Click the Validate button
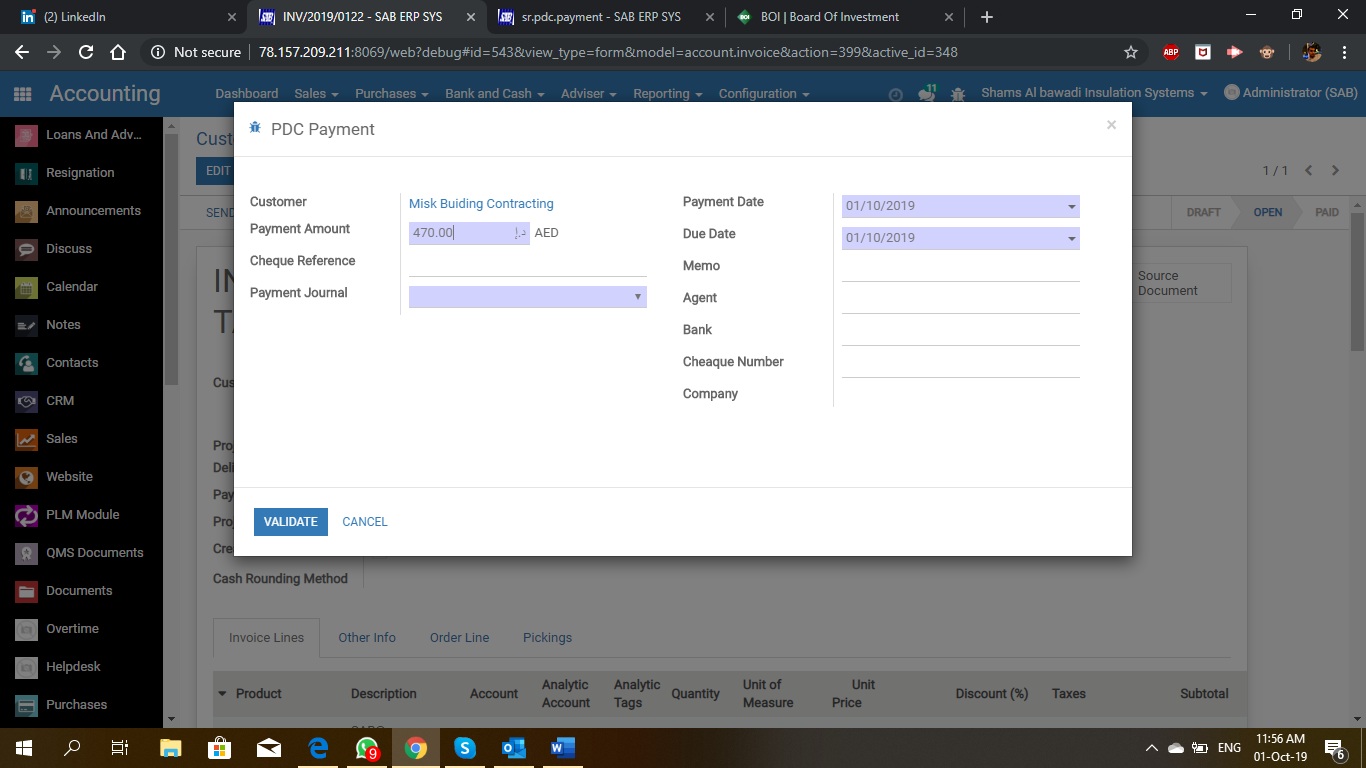1366x768 pixels. coord(290,522)
